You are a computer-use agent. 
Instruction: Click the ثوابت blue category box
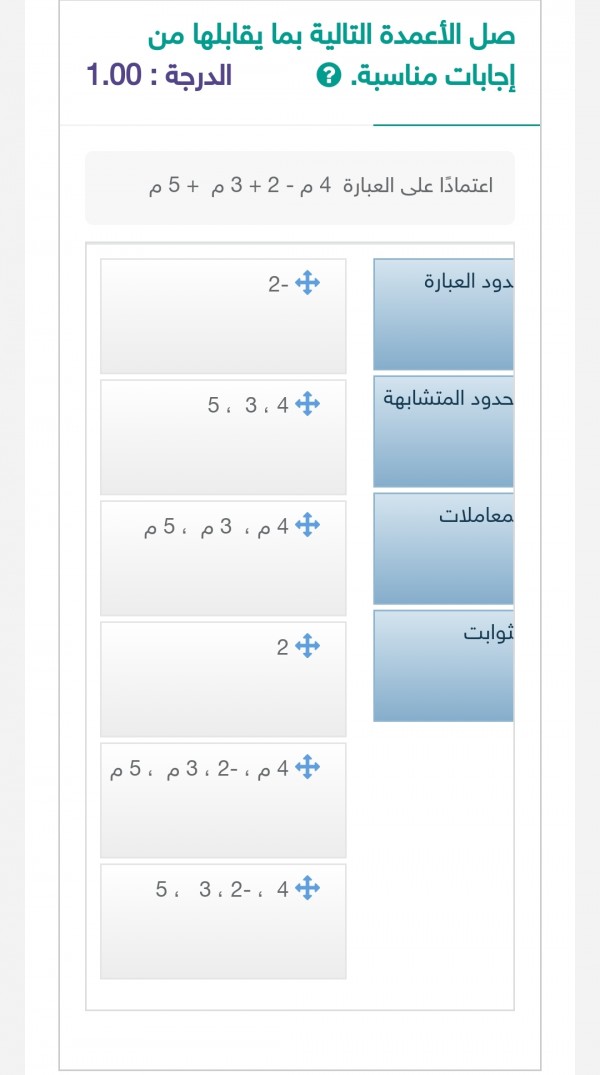coord(443,663)
